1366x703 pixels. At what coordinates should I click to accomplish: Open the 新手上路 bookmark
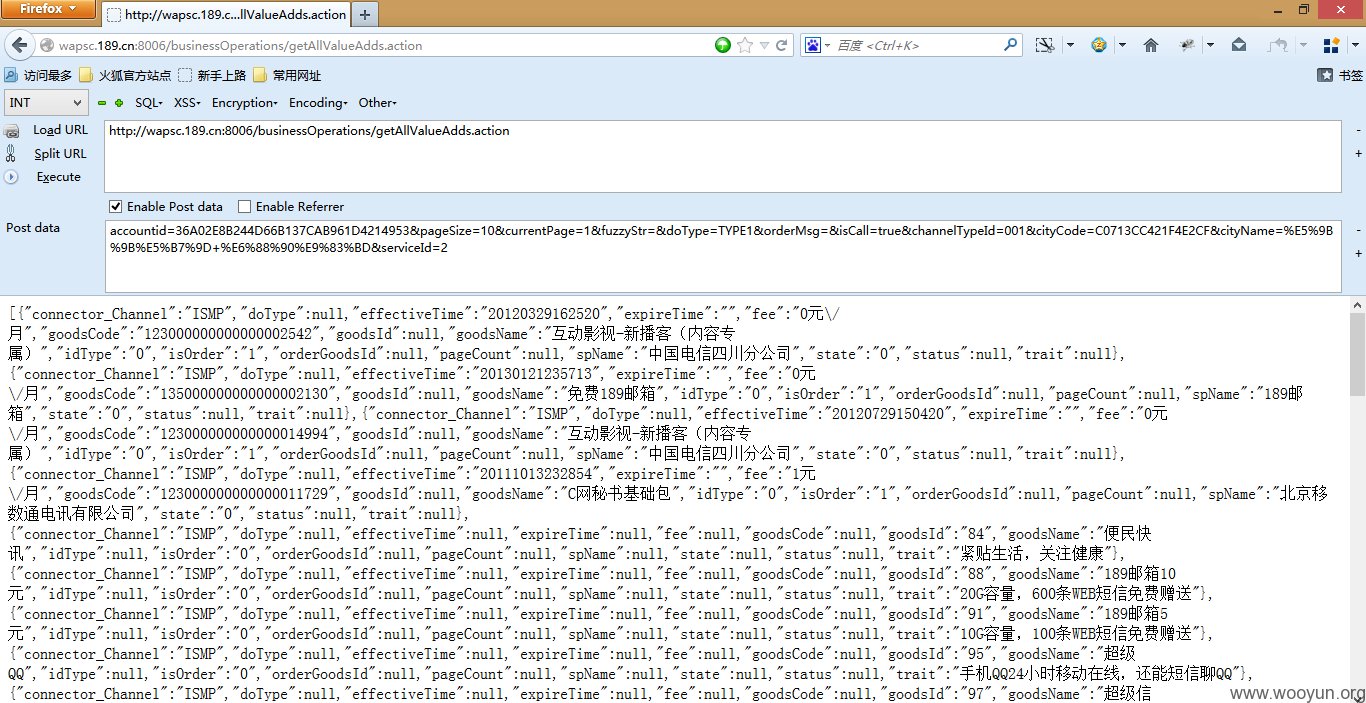coord(213,75)
